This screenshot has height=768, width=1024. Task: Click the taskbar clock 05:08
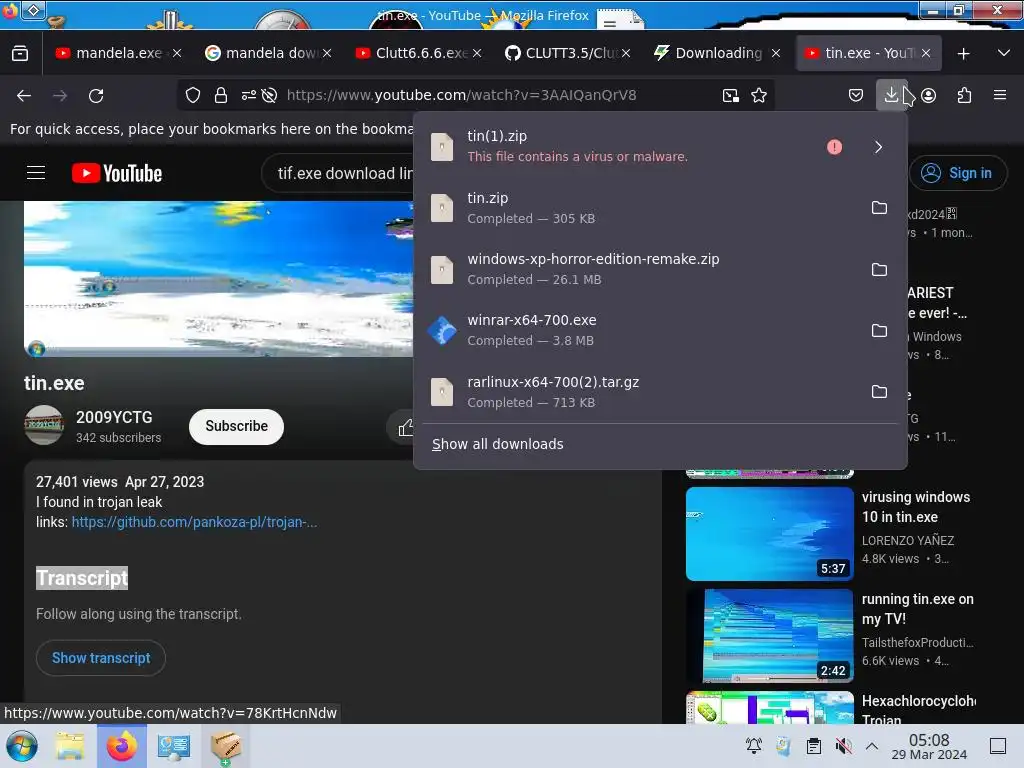[x=929, y=746]
